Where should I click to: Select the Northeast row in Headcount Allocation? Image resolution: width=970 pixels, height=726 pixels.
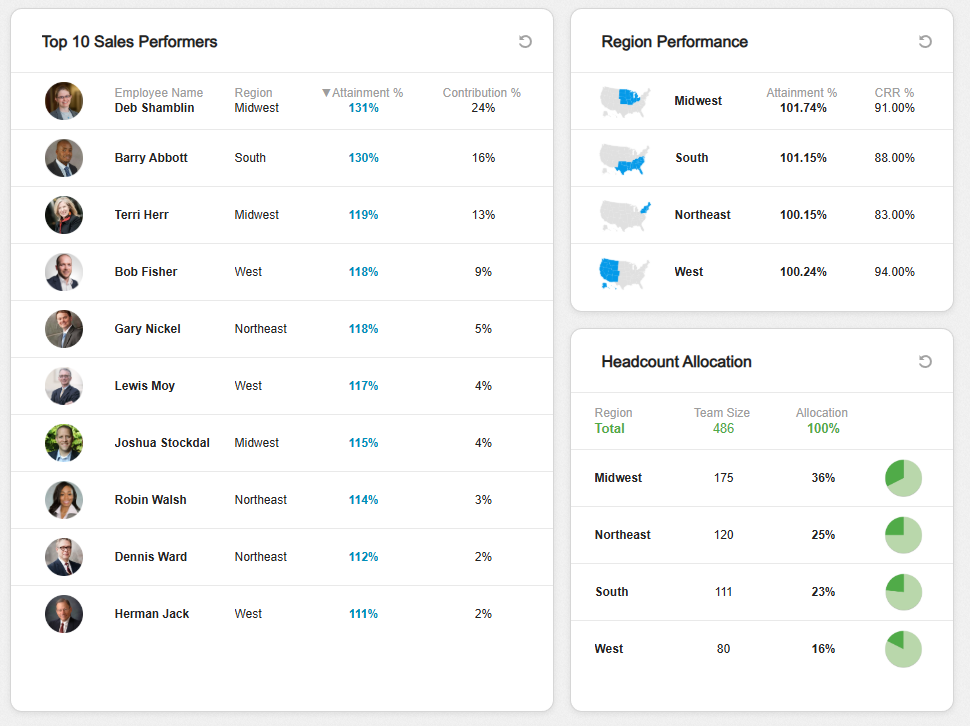tap(622, 535)
